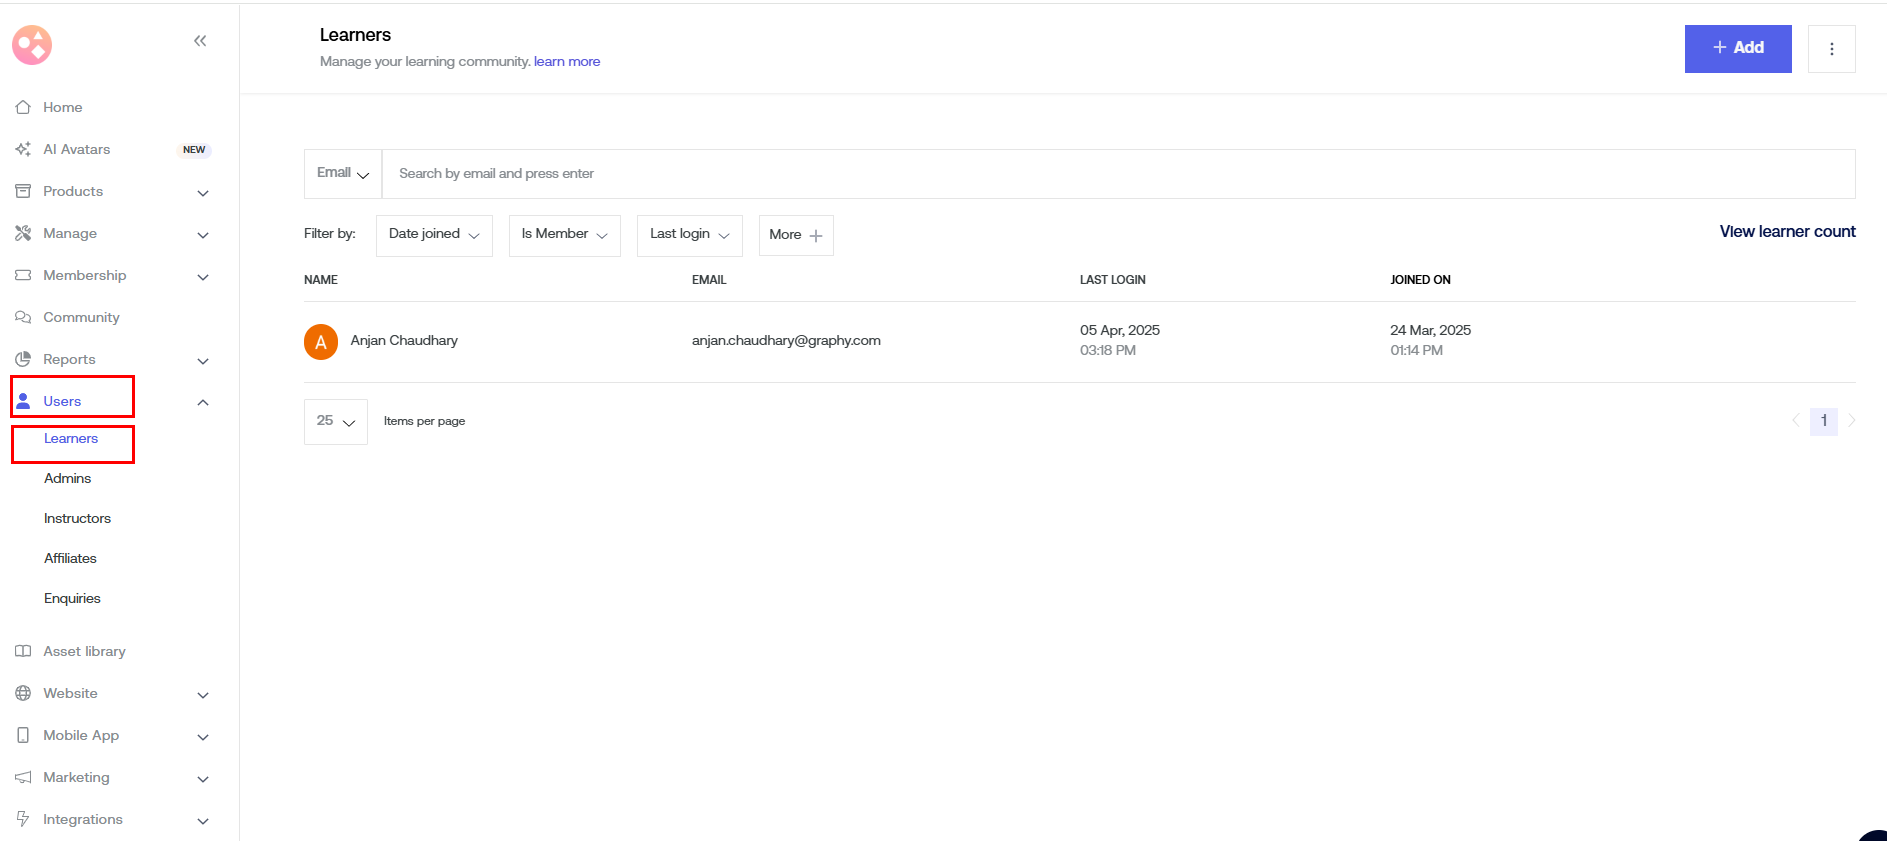Open AI Avatars sparkle icon
The image size is (1887, 841).
coord(23,149)
